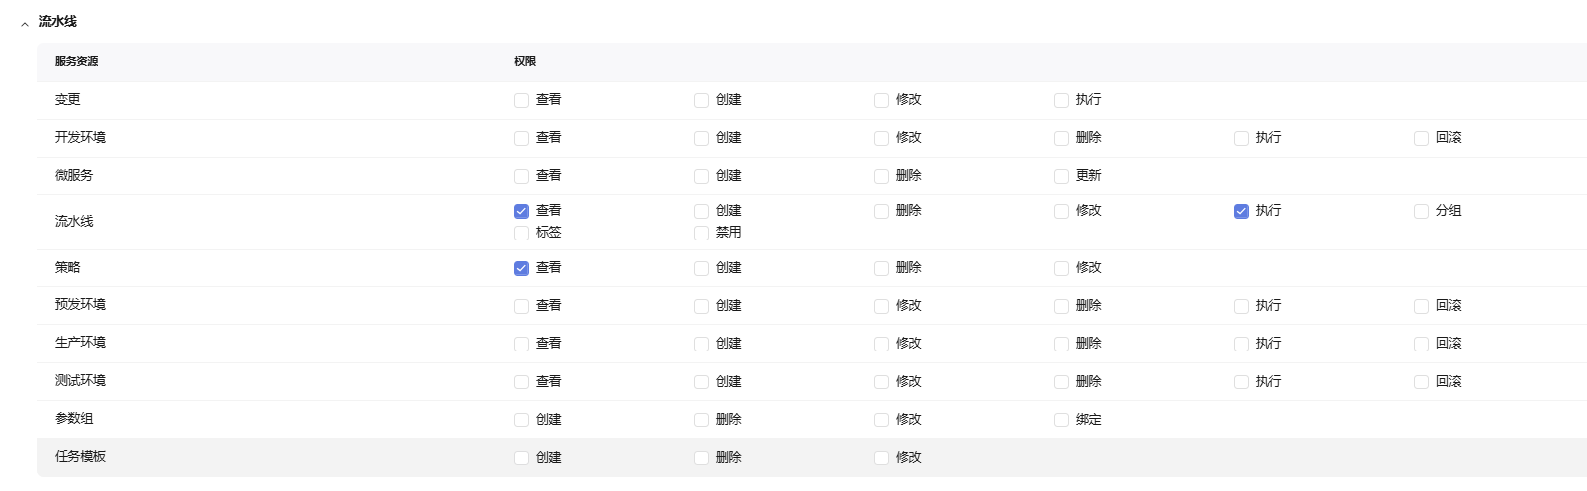Enable 执行 for 生产环境
Image resolution: width=1587 pixels, height=491 pixels.
(x=1241, y=344)
